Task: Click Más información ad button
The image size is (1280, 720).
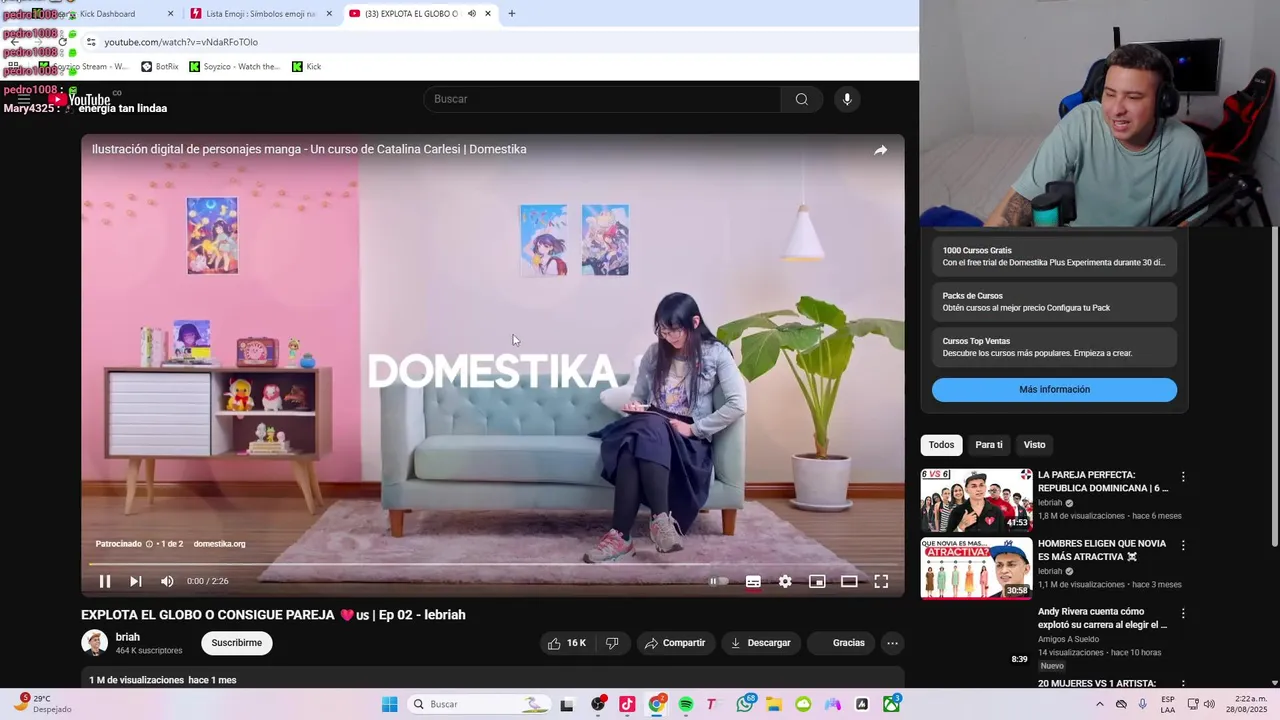Action: 1054,389
